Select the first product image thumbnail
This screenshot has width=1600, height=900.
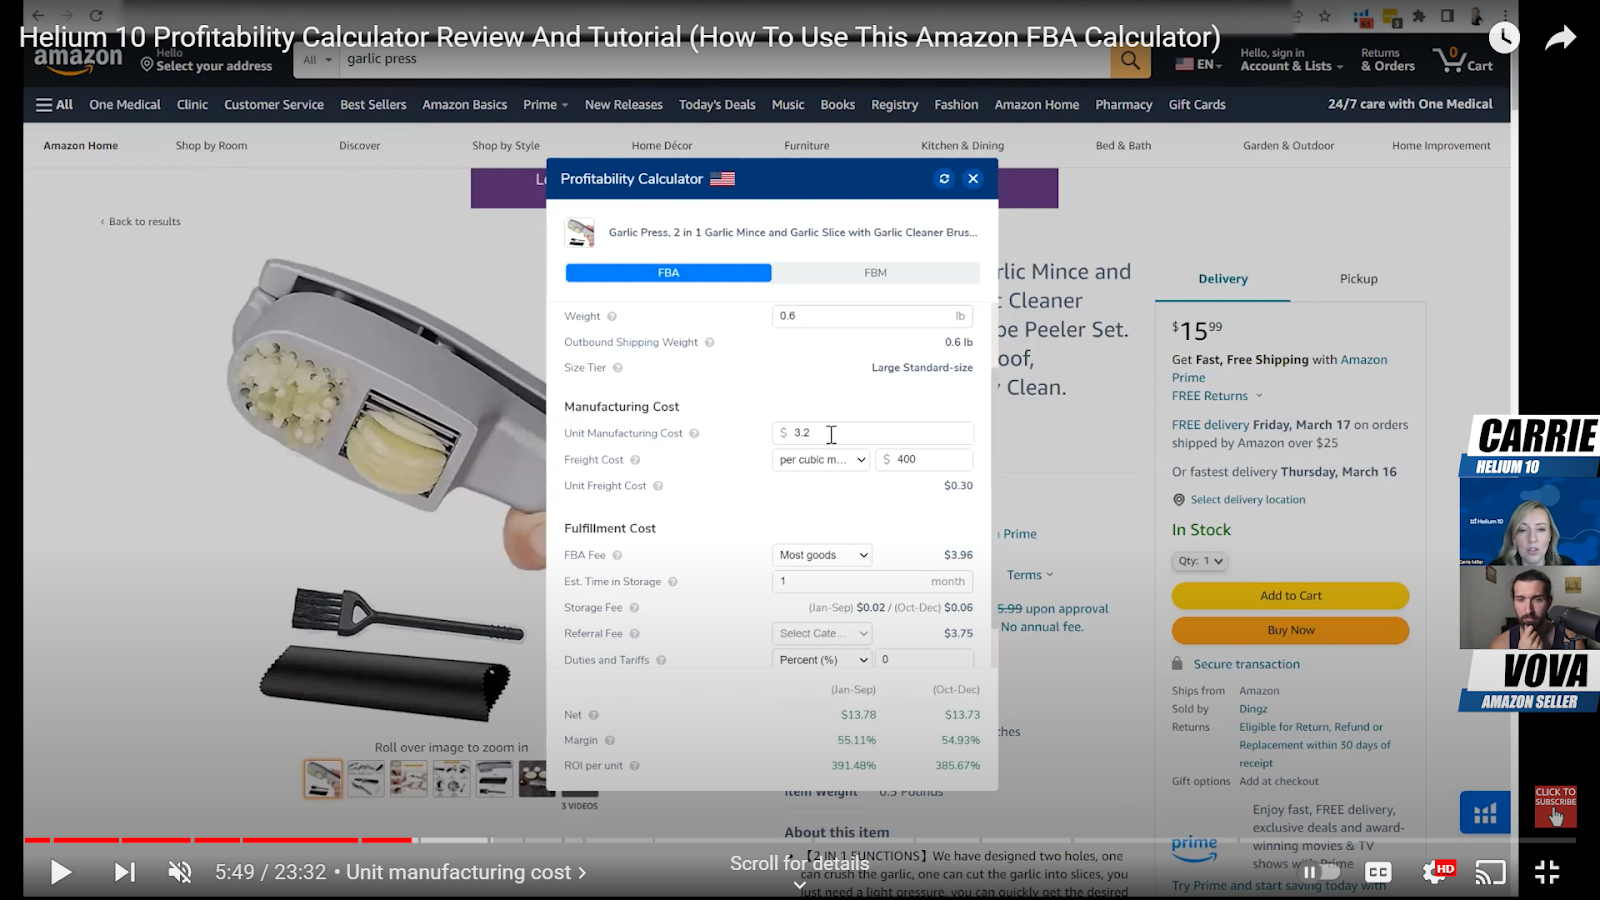coord(323,779)
